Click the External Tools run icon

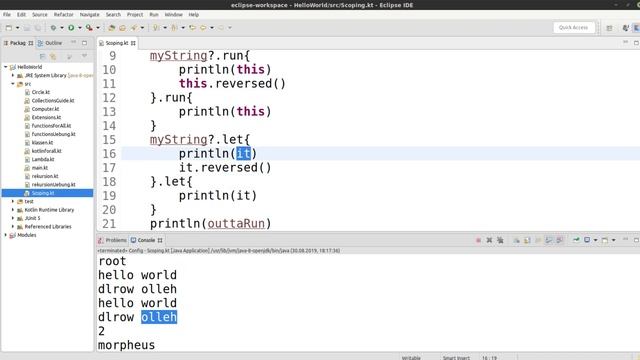89,28
